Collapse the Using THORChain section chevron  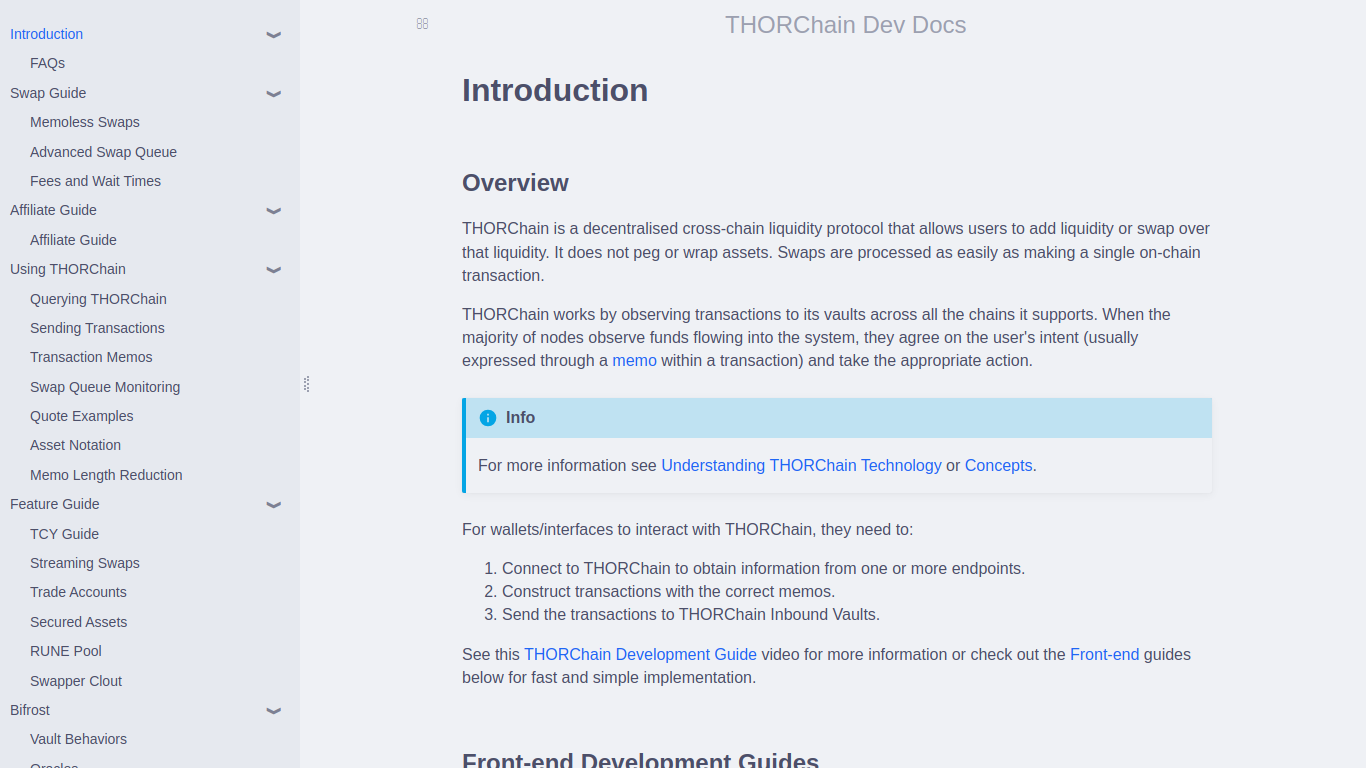[x=274, y=270]
